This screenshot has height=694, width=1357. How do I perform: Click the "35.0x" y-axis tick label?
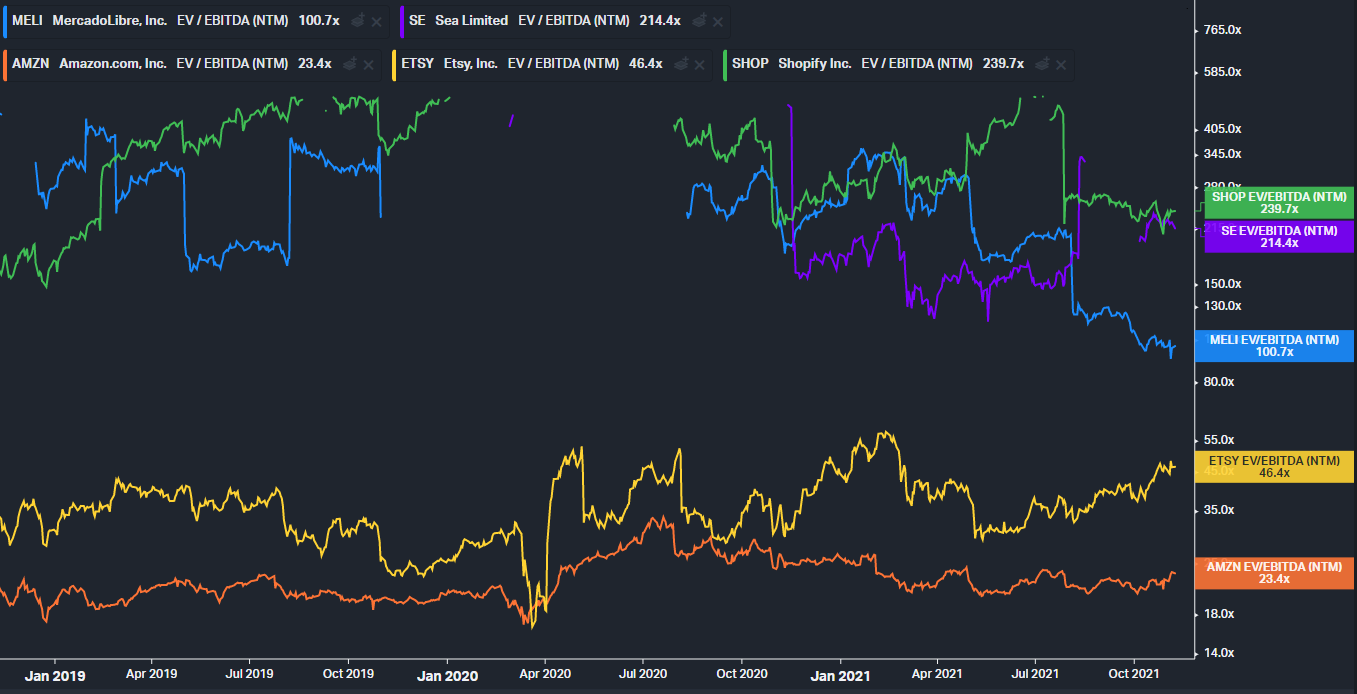[1220, 510]
